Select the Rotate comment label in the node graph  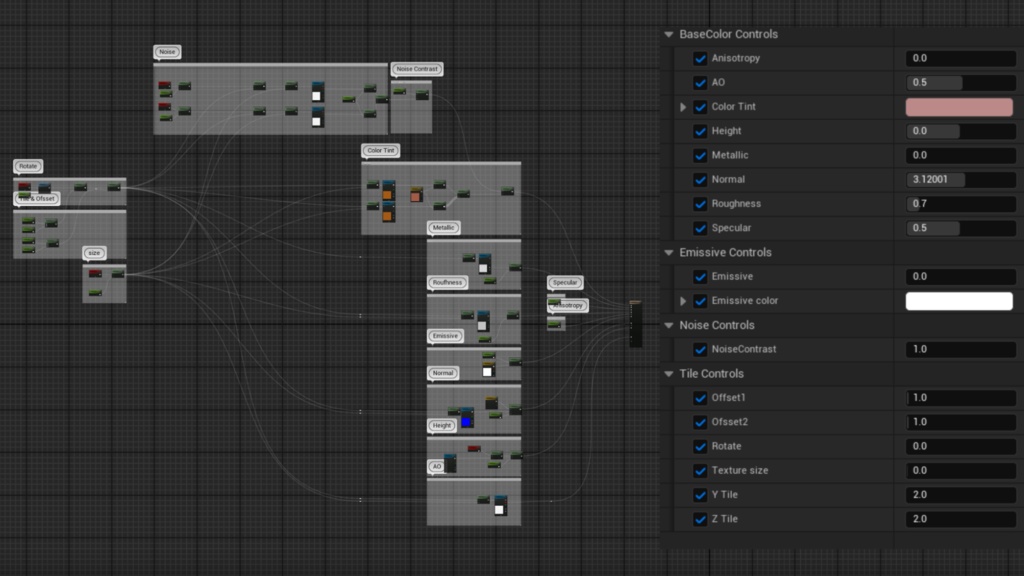click(27, 166)
